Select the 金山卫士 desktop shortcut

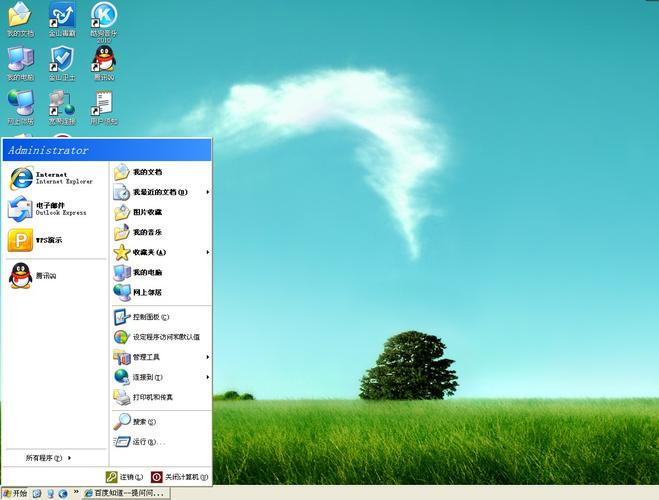[62, 62]
